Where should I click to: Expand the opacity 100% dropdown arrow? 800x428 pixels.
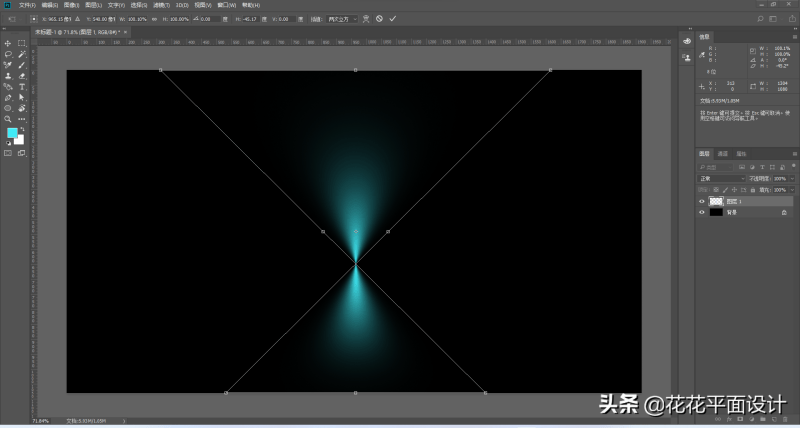792,178
